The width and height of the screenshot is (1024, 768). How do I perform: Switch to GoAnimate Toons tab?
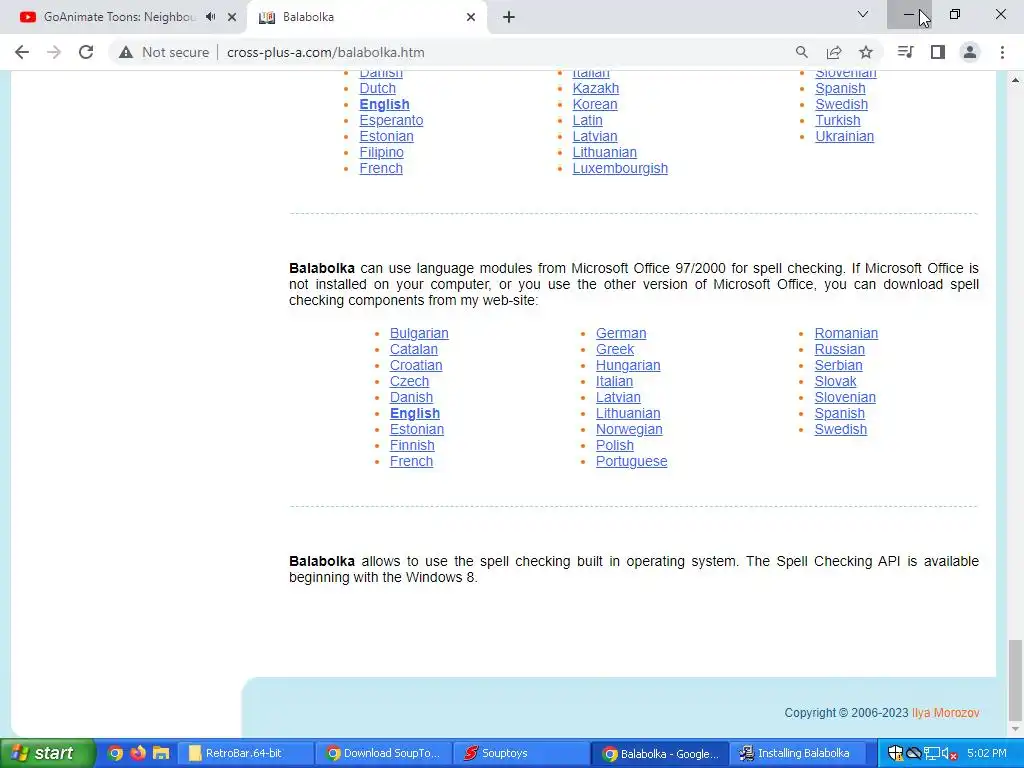pyautogui.click(x=120, y=17)
